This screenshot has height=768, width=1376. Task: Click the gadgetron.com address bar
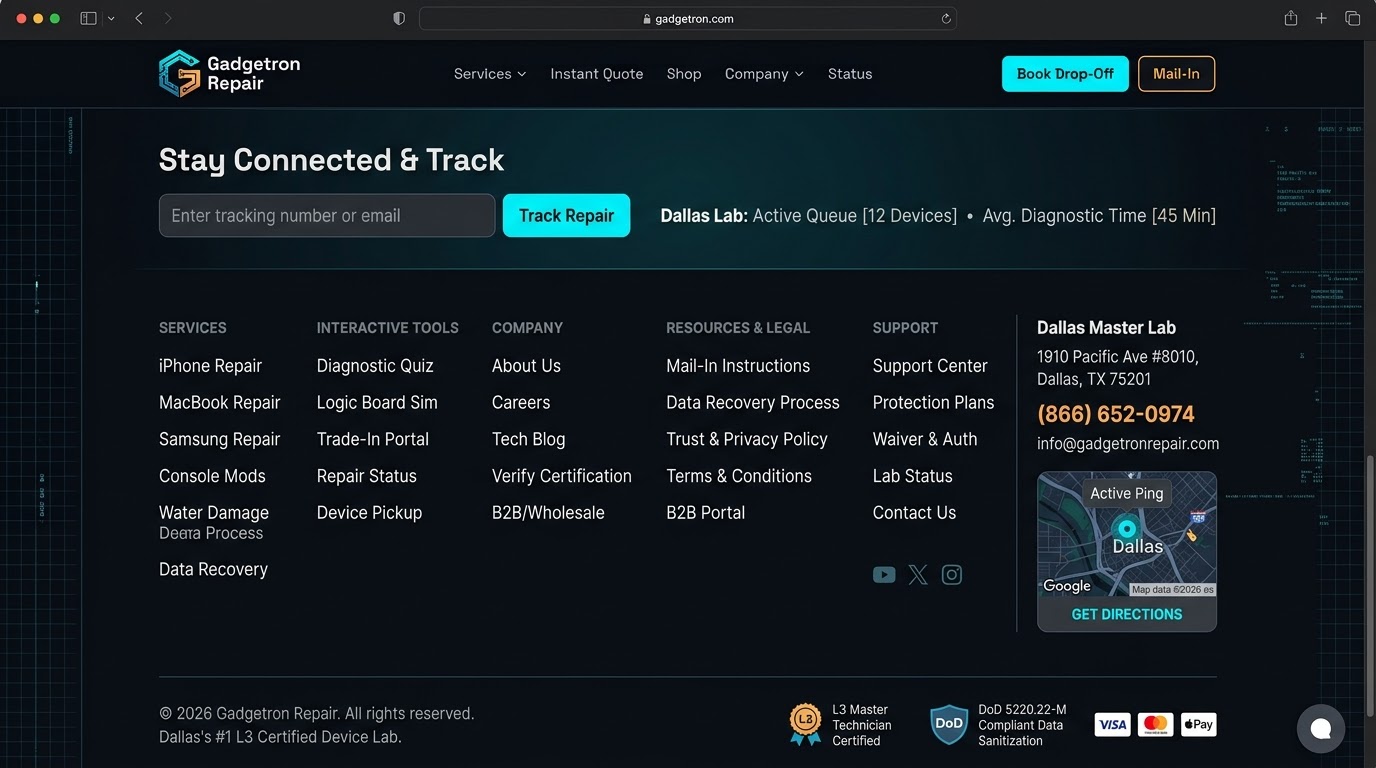688,19
